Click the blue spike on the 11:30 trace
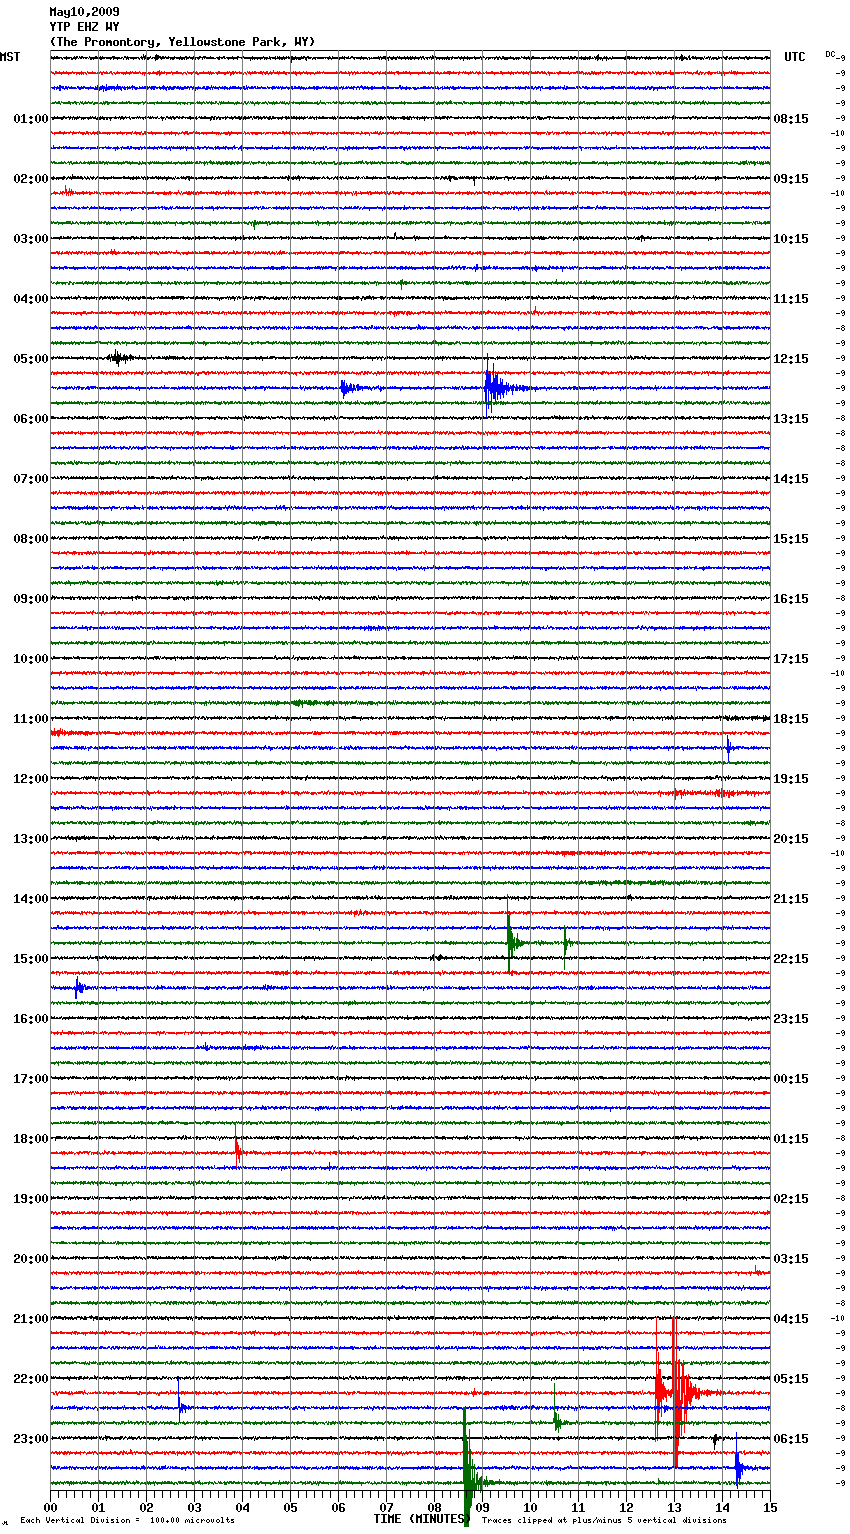Image resolution: width=850 pixels, height=1534 pixels. pyautogui.click(x=729, y=747)
